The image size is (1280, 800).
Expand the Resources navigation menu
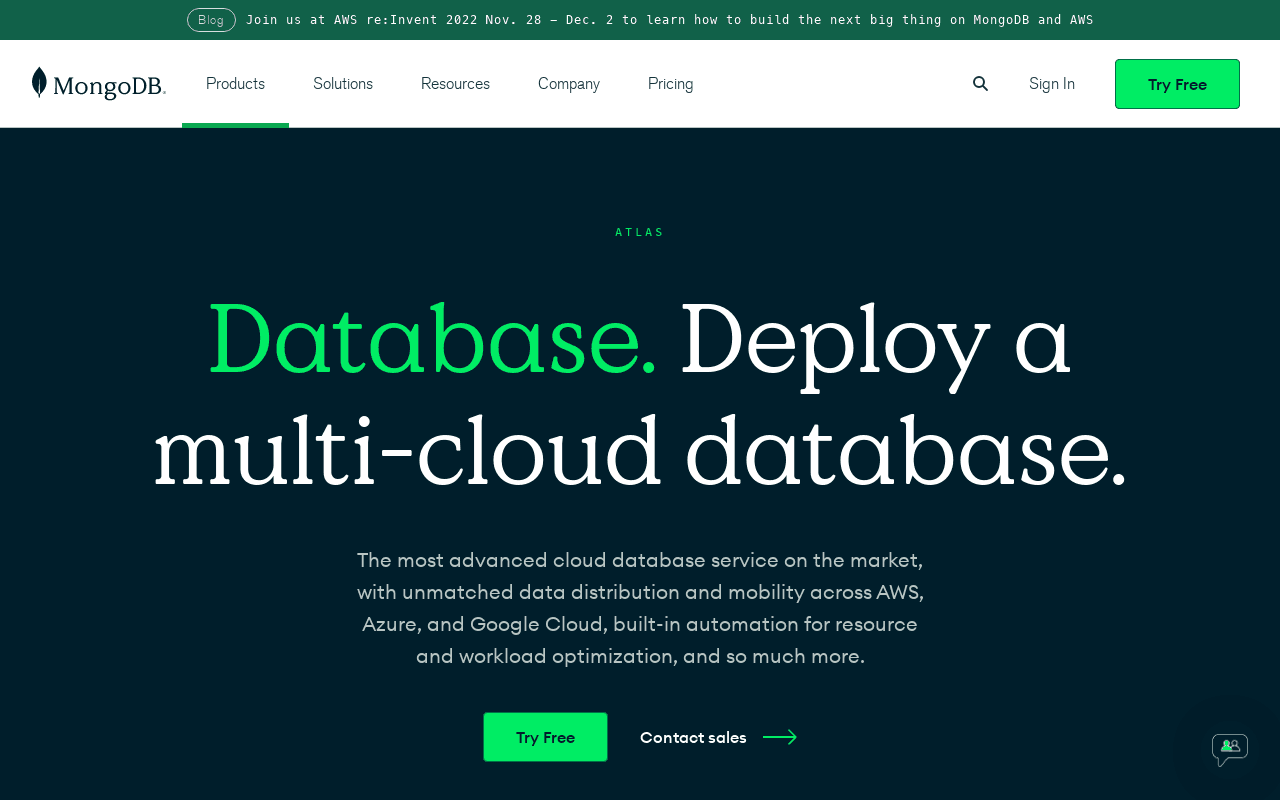coord(455,84)
